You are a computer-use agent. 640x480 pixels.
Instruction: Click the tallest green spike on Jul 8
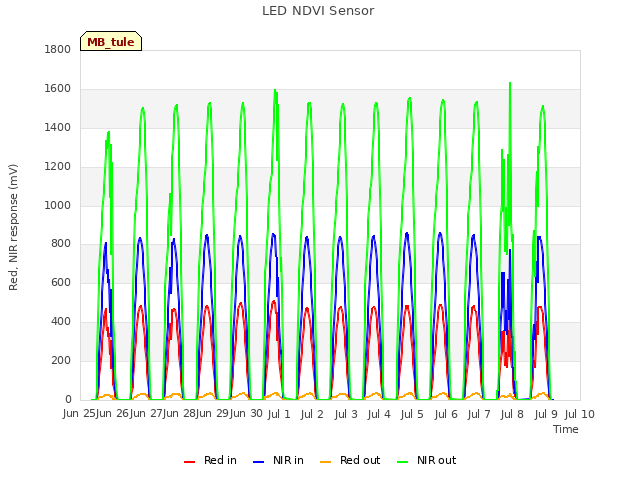pos(510,83)
